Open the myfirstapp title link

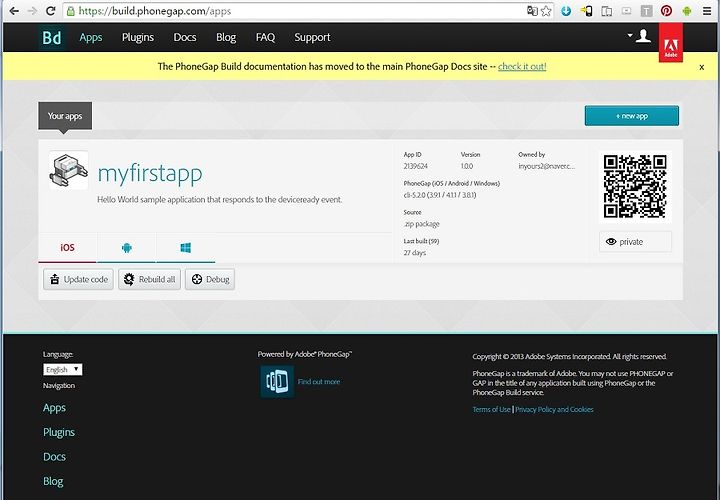[x=150, y=173]
